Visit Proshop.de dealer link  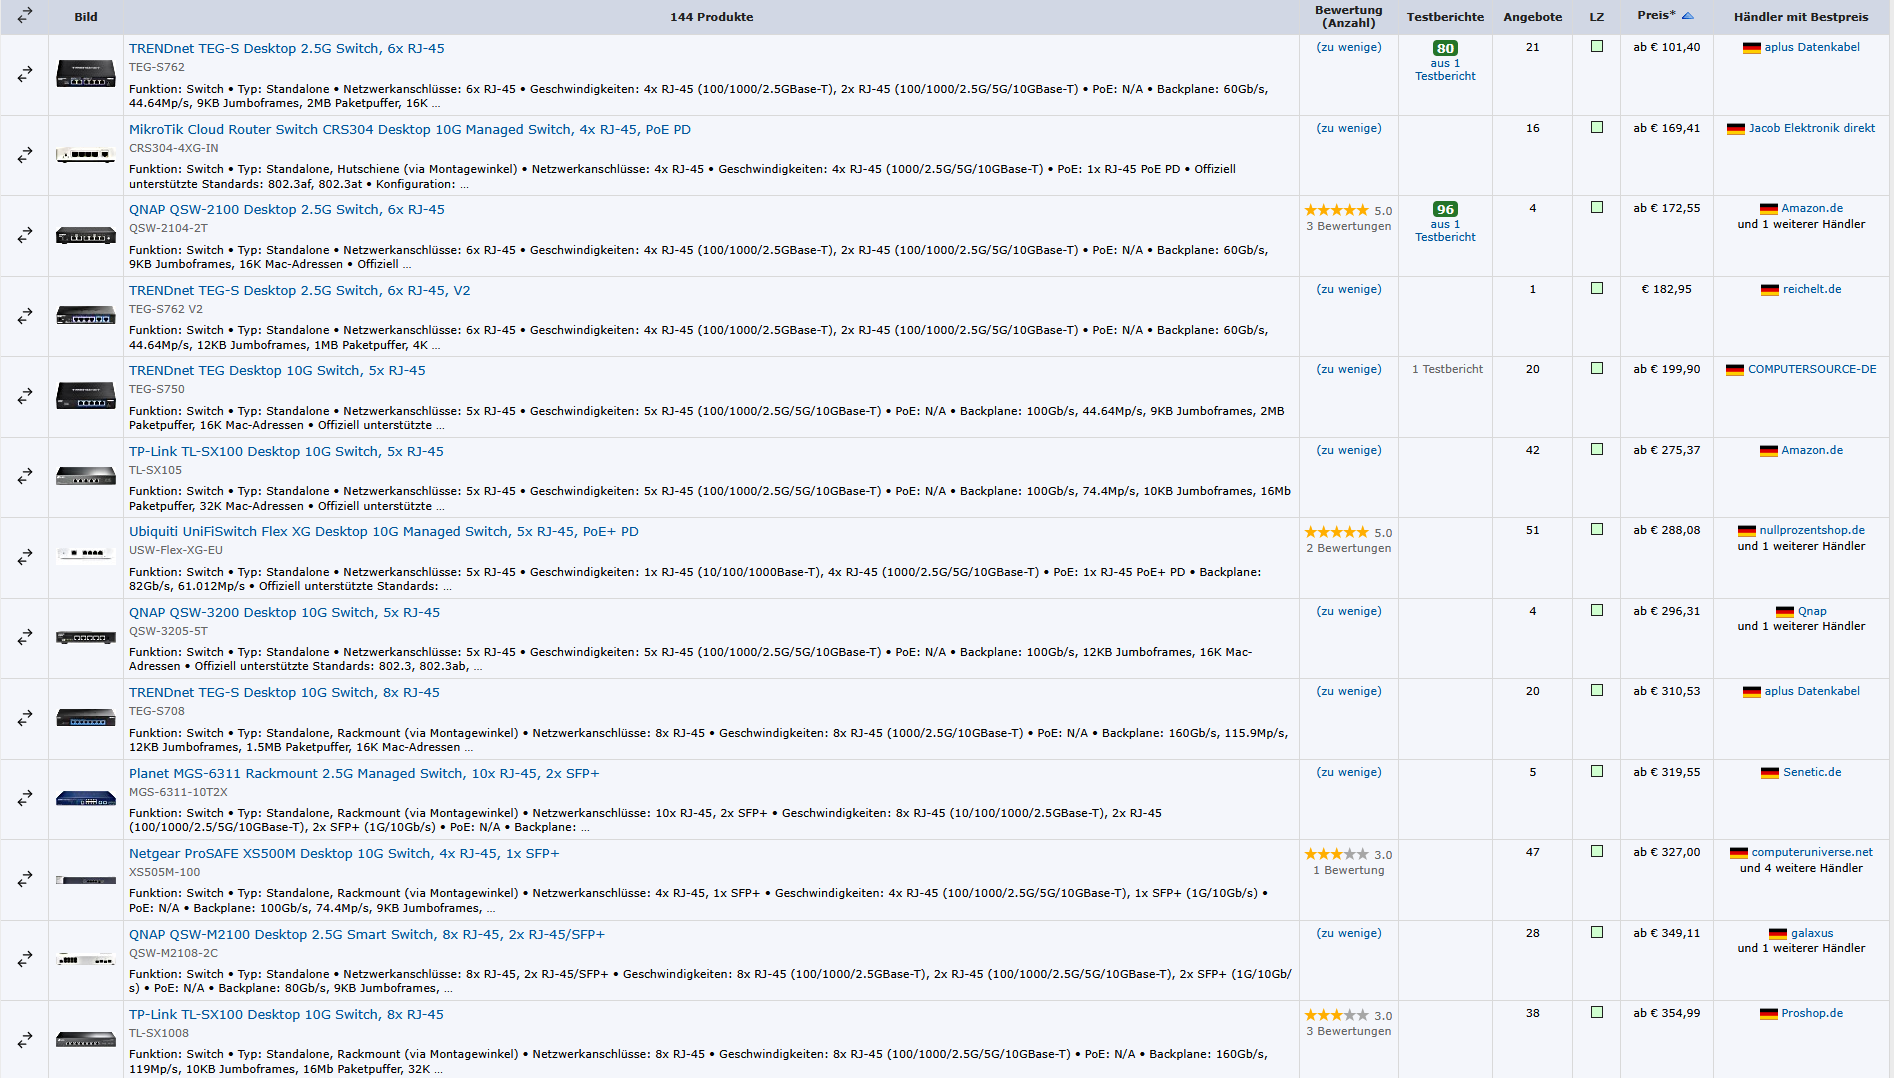[1811, 1013]
